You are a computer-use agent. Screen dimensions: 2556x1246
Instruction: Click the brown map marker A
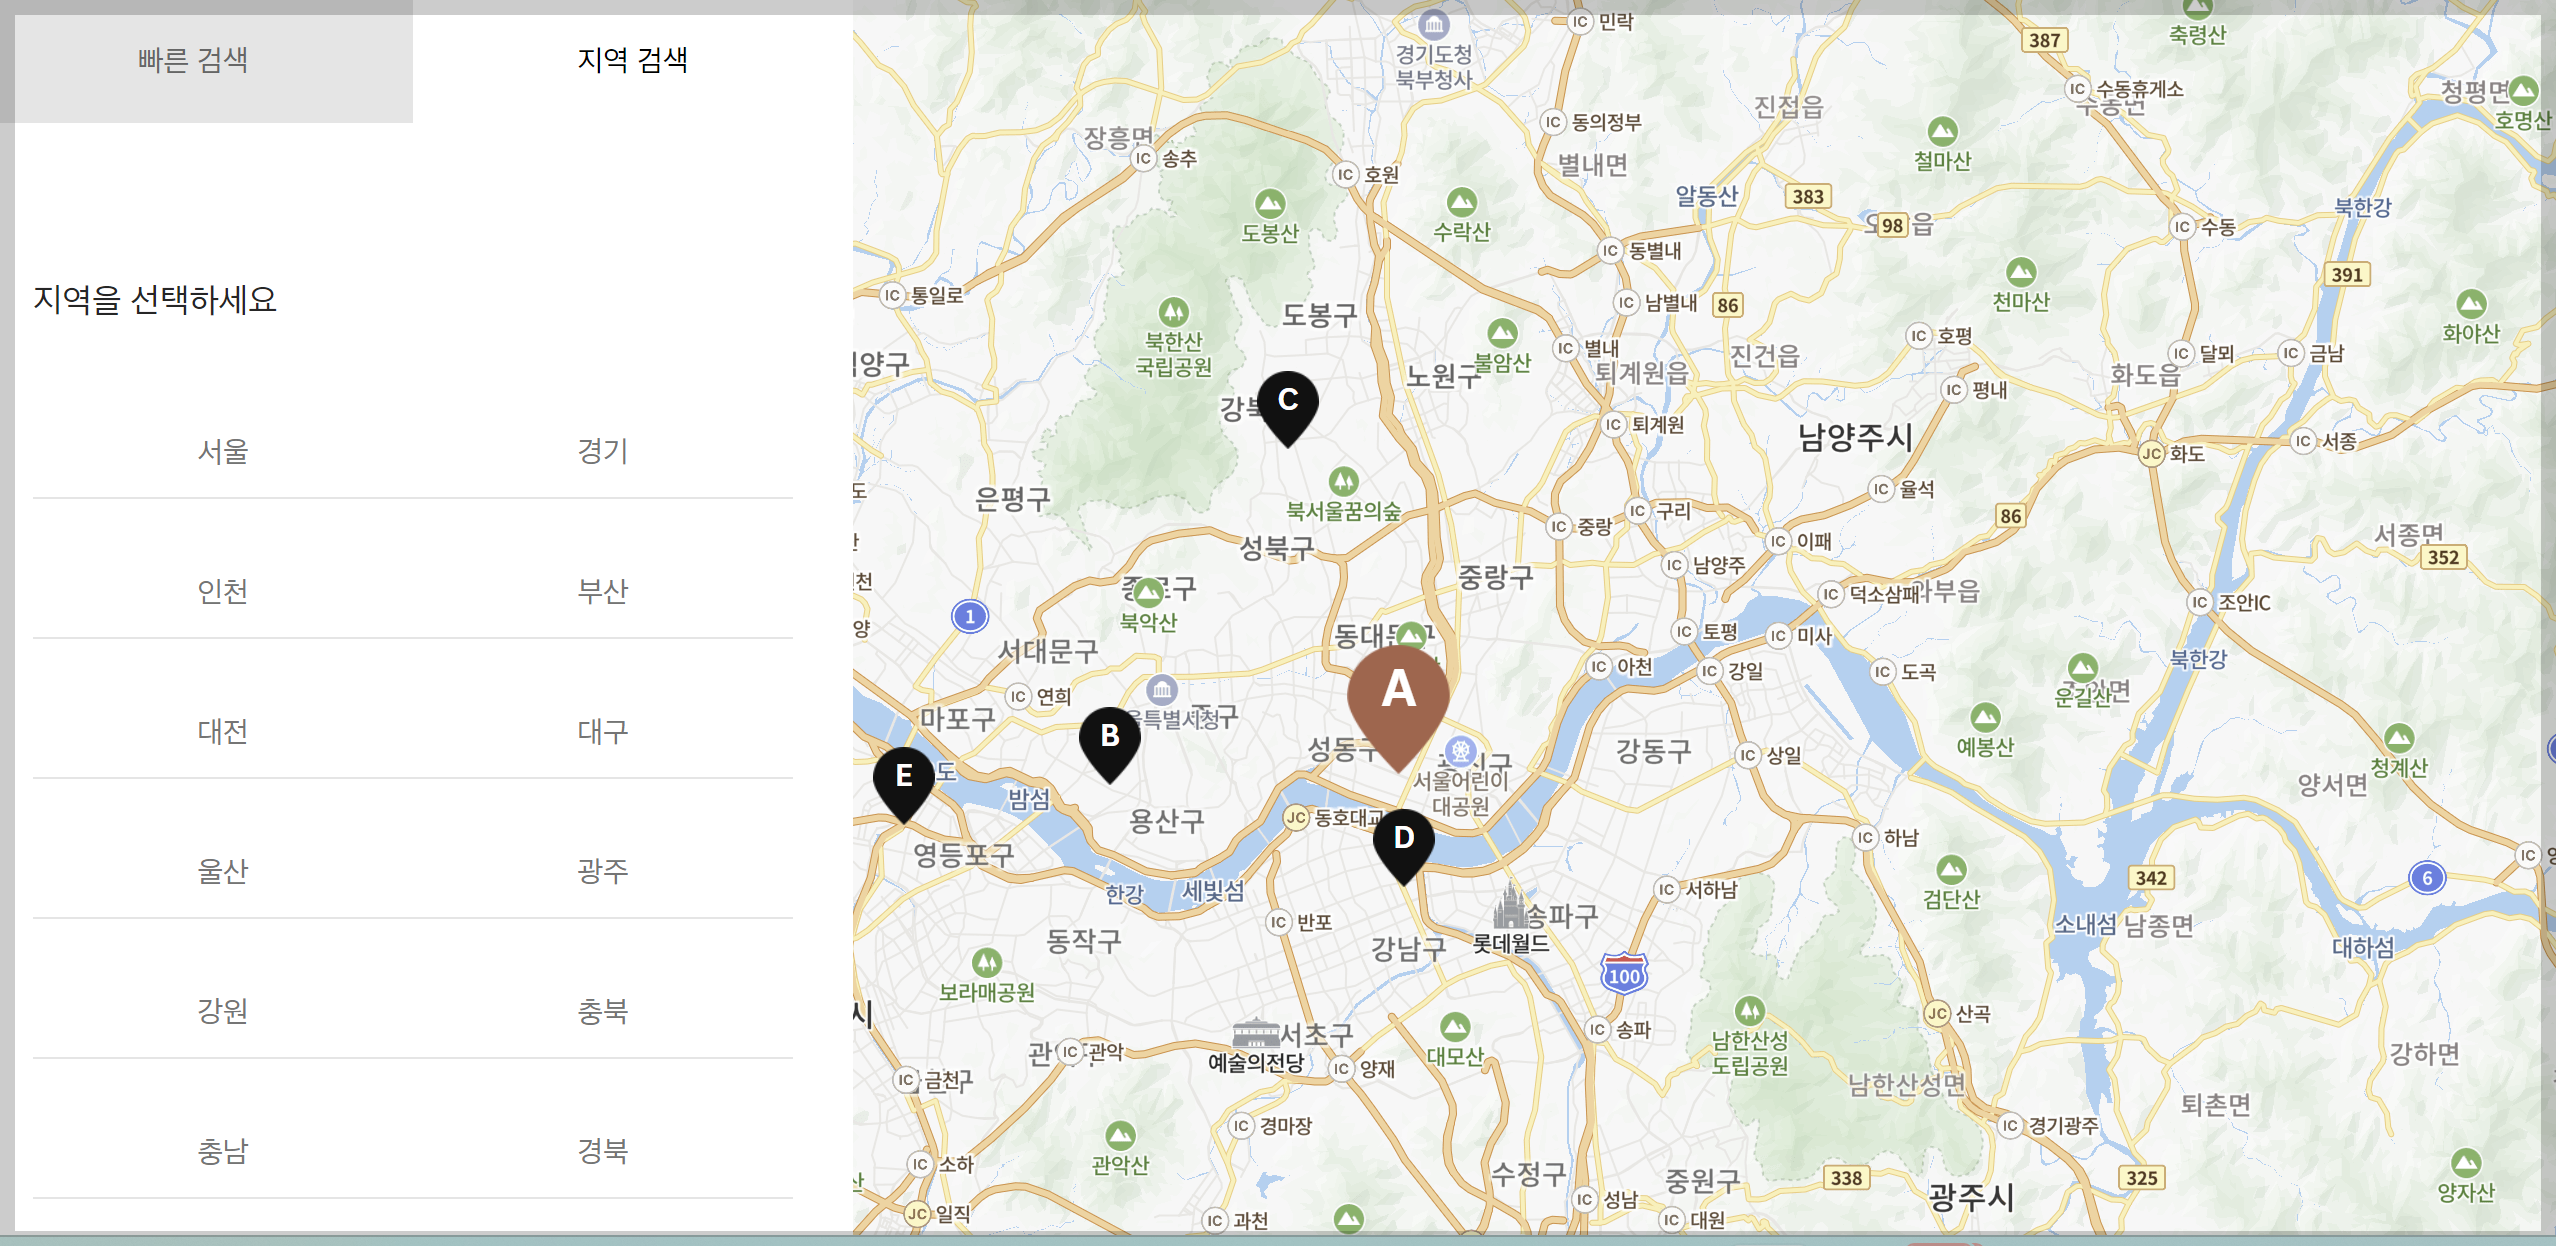[1397, 696]
